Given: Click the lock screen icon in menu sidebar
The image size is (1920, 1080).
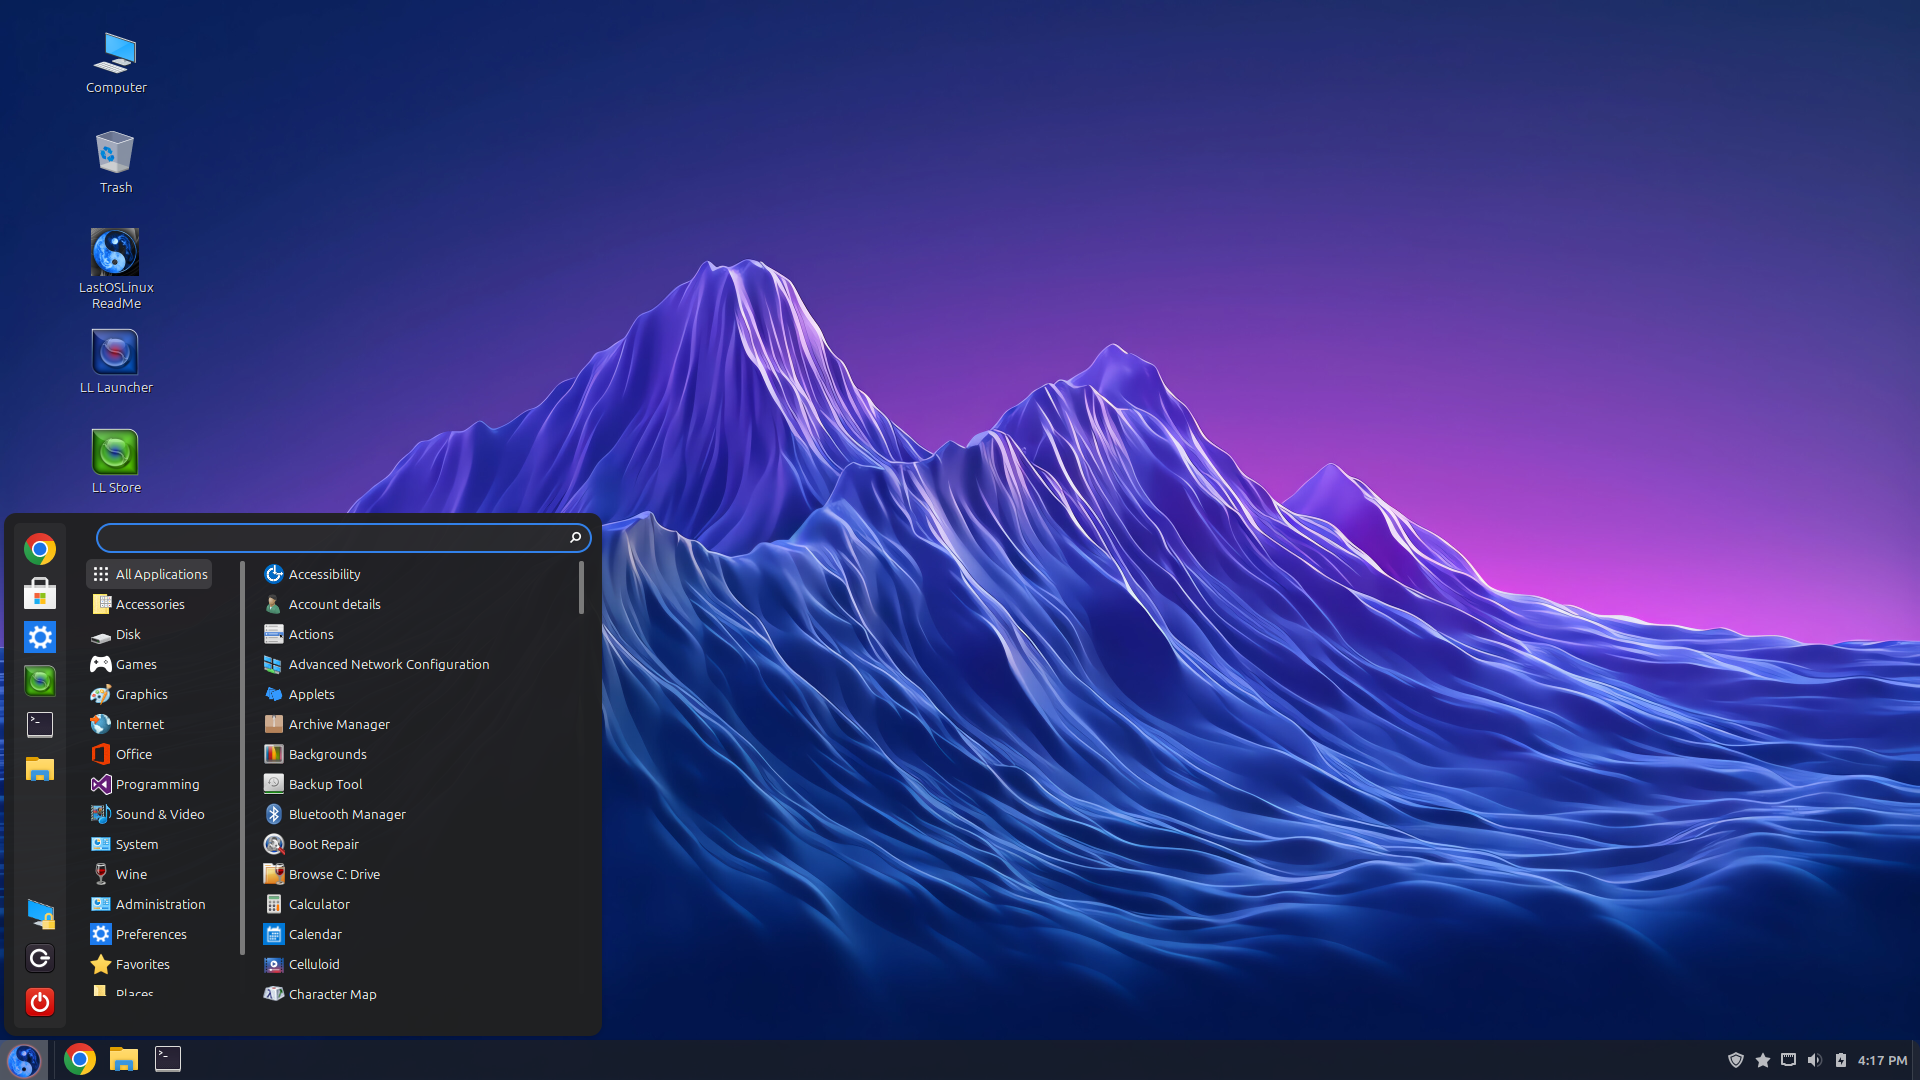Looking at the screenshot, I should [x=40, y=914].
